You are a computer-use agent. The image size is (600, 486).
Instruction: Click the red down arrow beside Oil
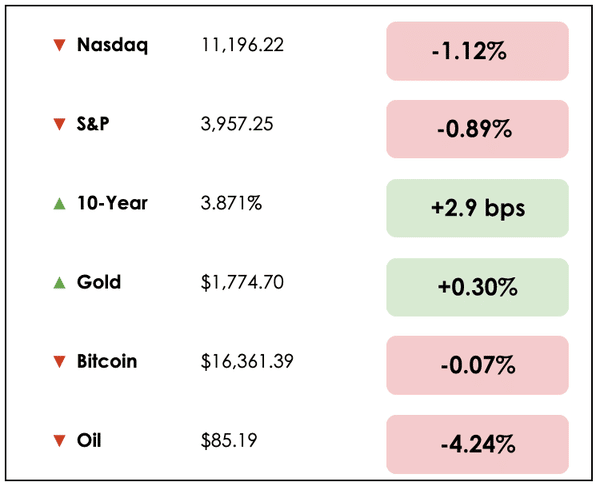[59, 440]
